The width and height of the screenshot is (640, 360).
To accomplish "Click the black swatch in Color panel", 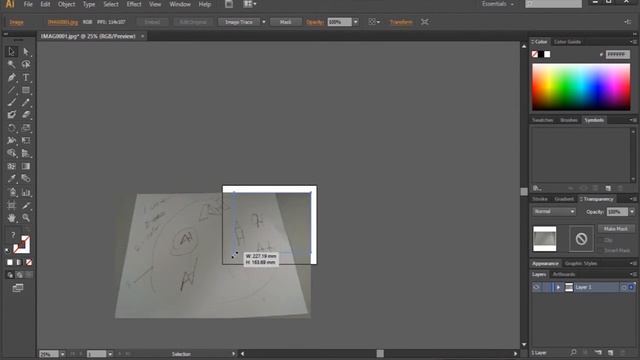I will [x=541, y=54].
